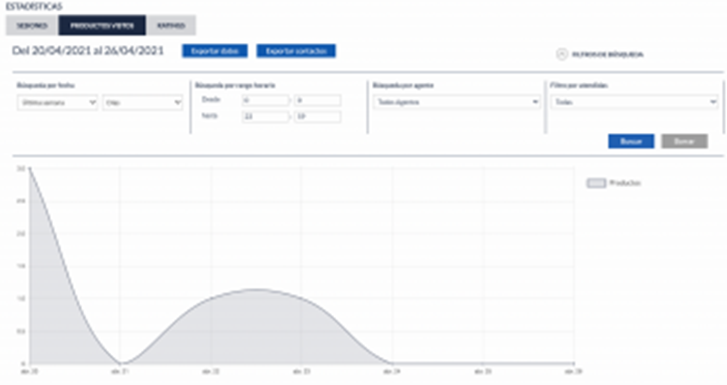727x385 pixels.
Task: Focus the Hasta hour input field
Action: 265,116
